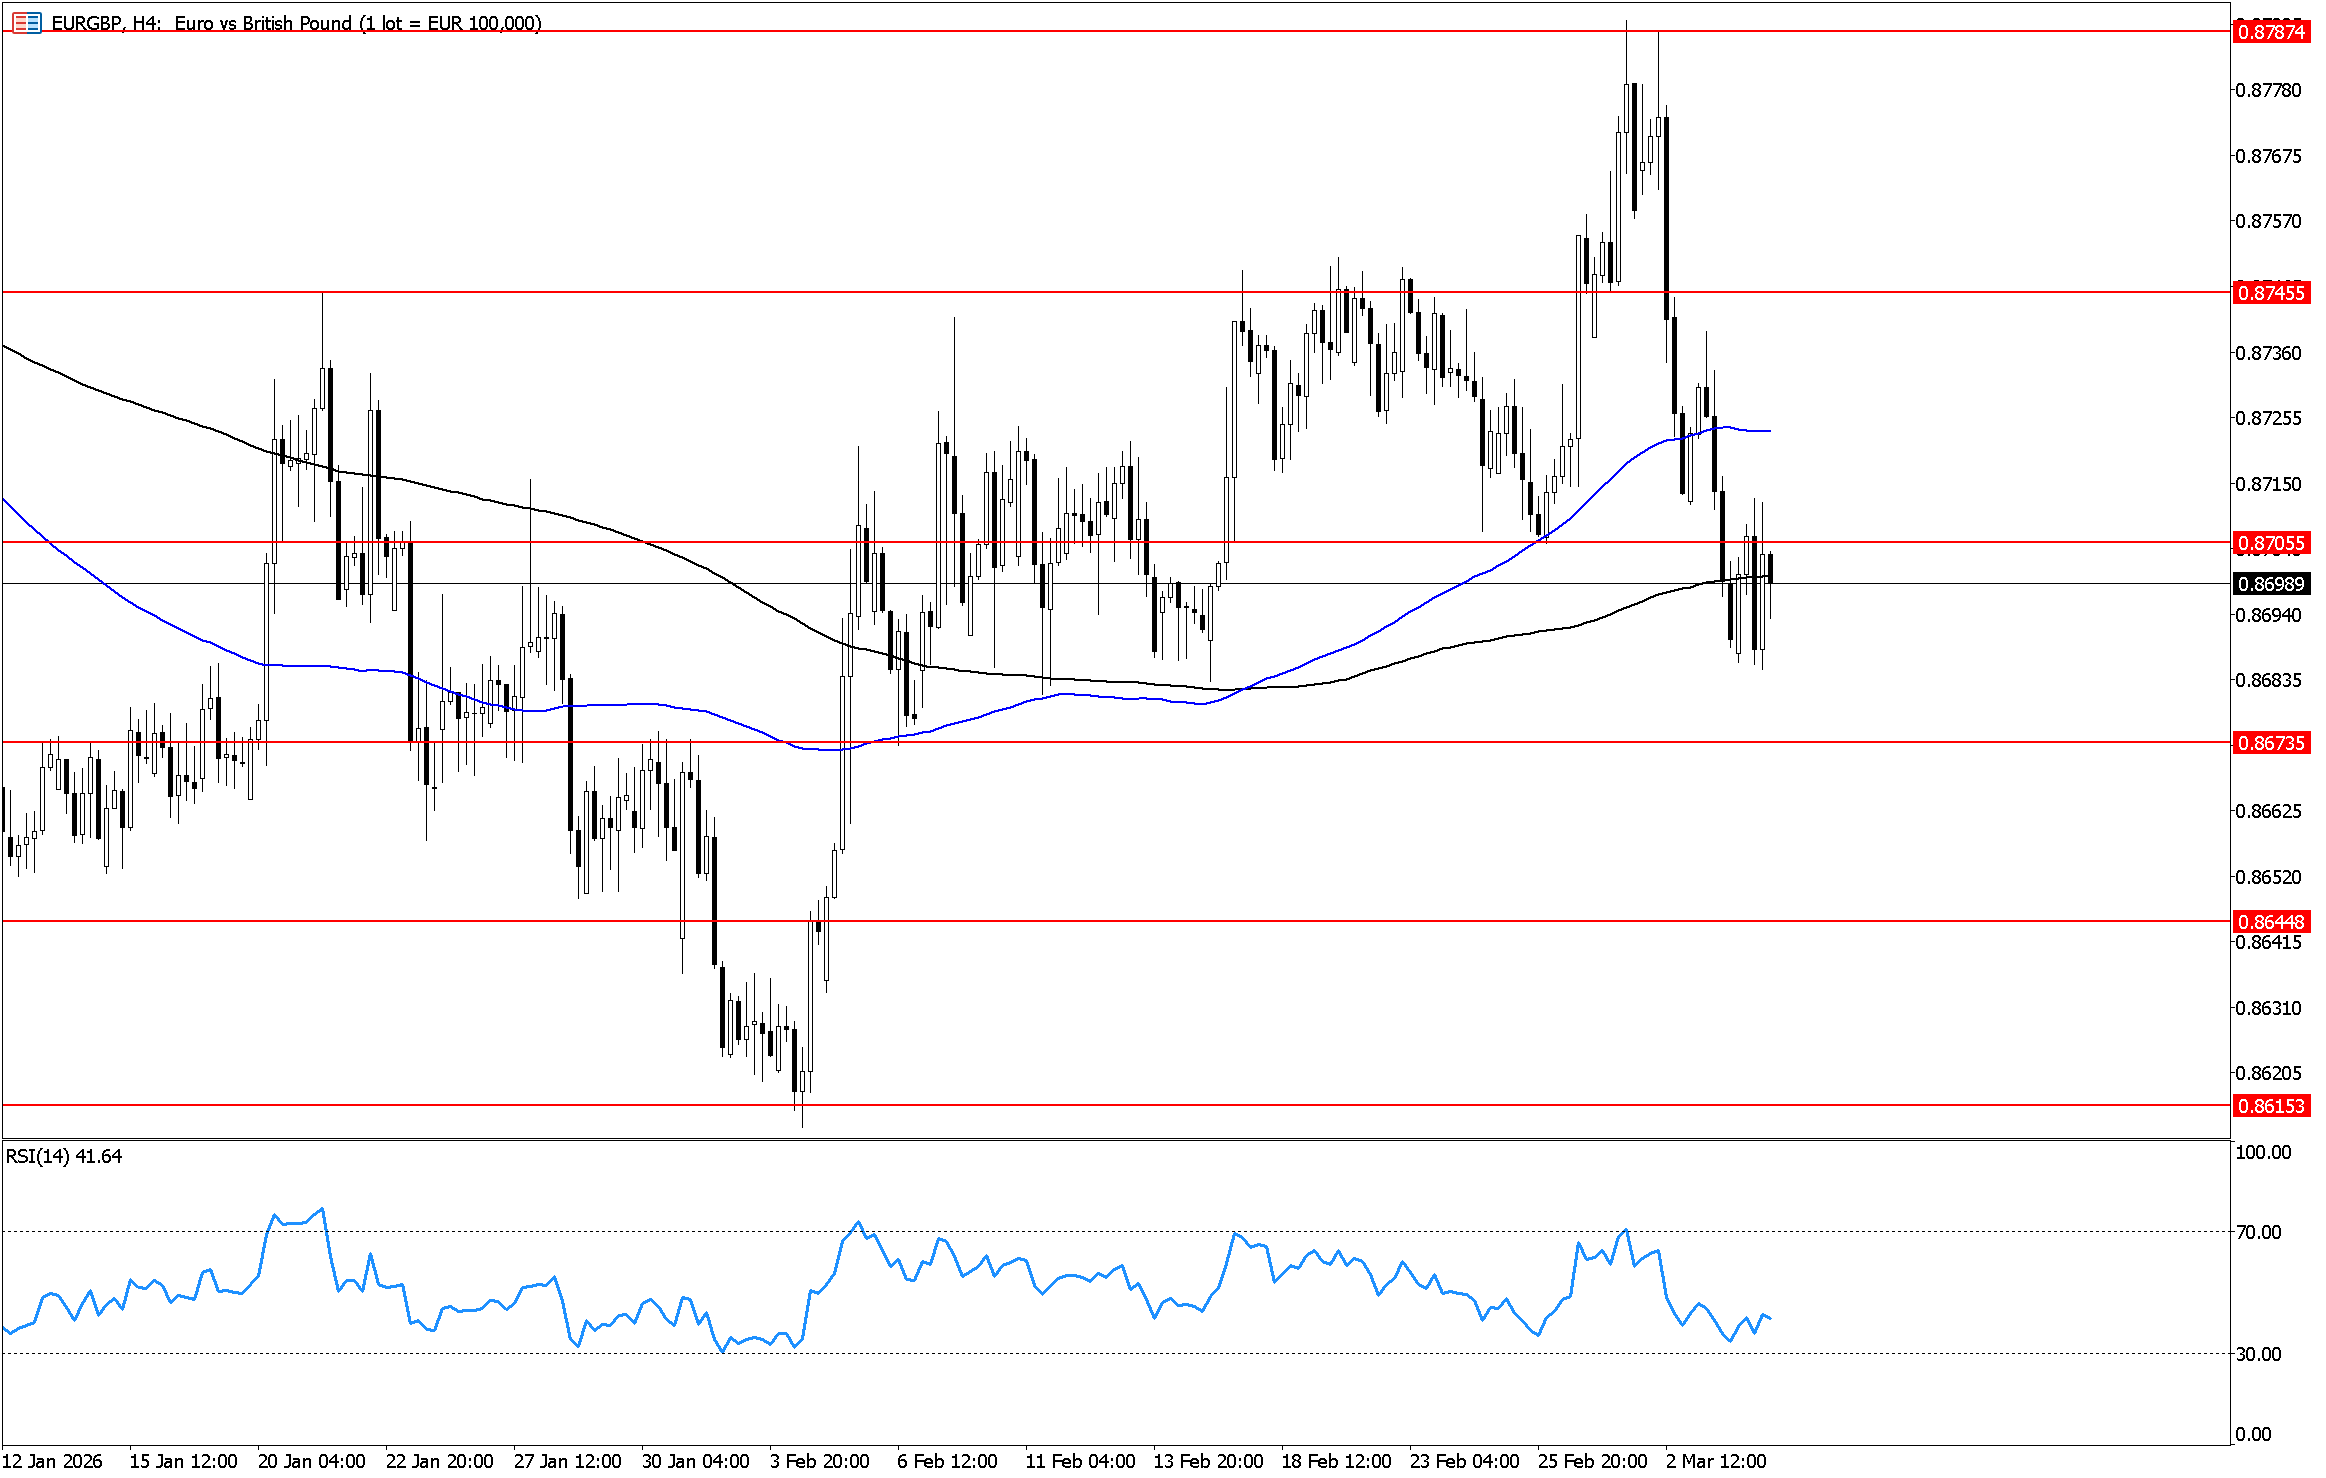Viewport: 2326px width, 1478px height.
Task: Click the 18 Feb 12:00 time axis label
Action: (1336, 1461)
